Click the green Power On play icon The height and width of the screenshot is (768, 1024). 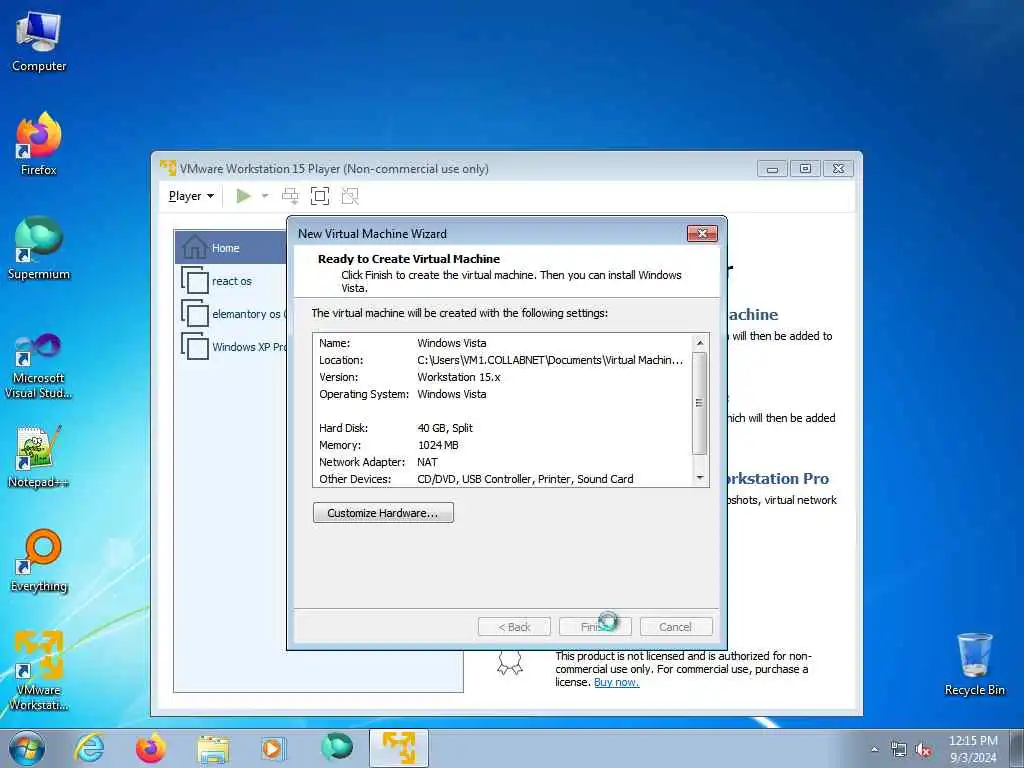click(x=244, y=196)
